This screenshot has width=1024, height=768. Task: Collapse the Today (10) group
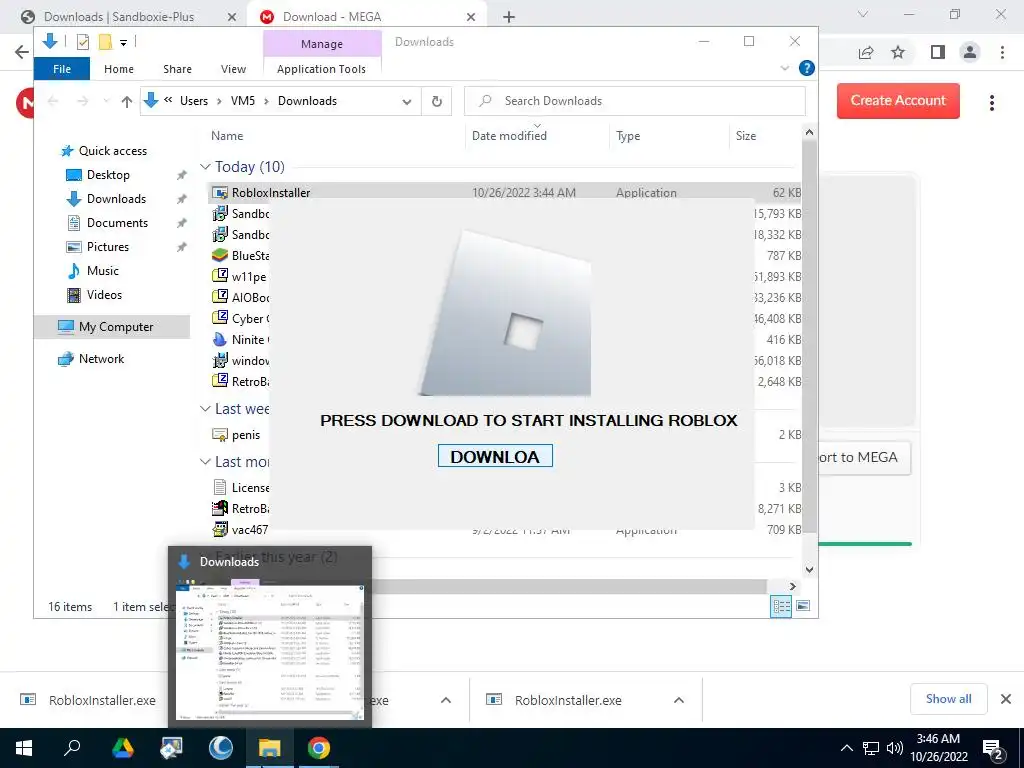click(205, 167)
